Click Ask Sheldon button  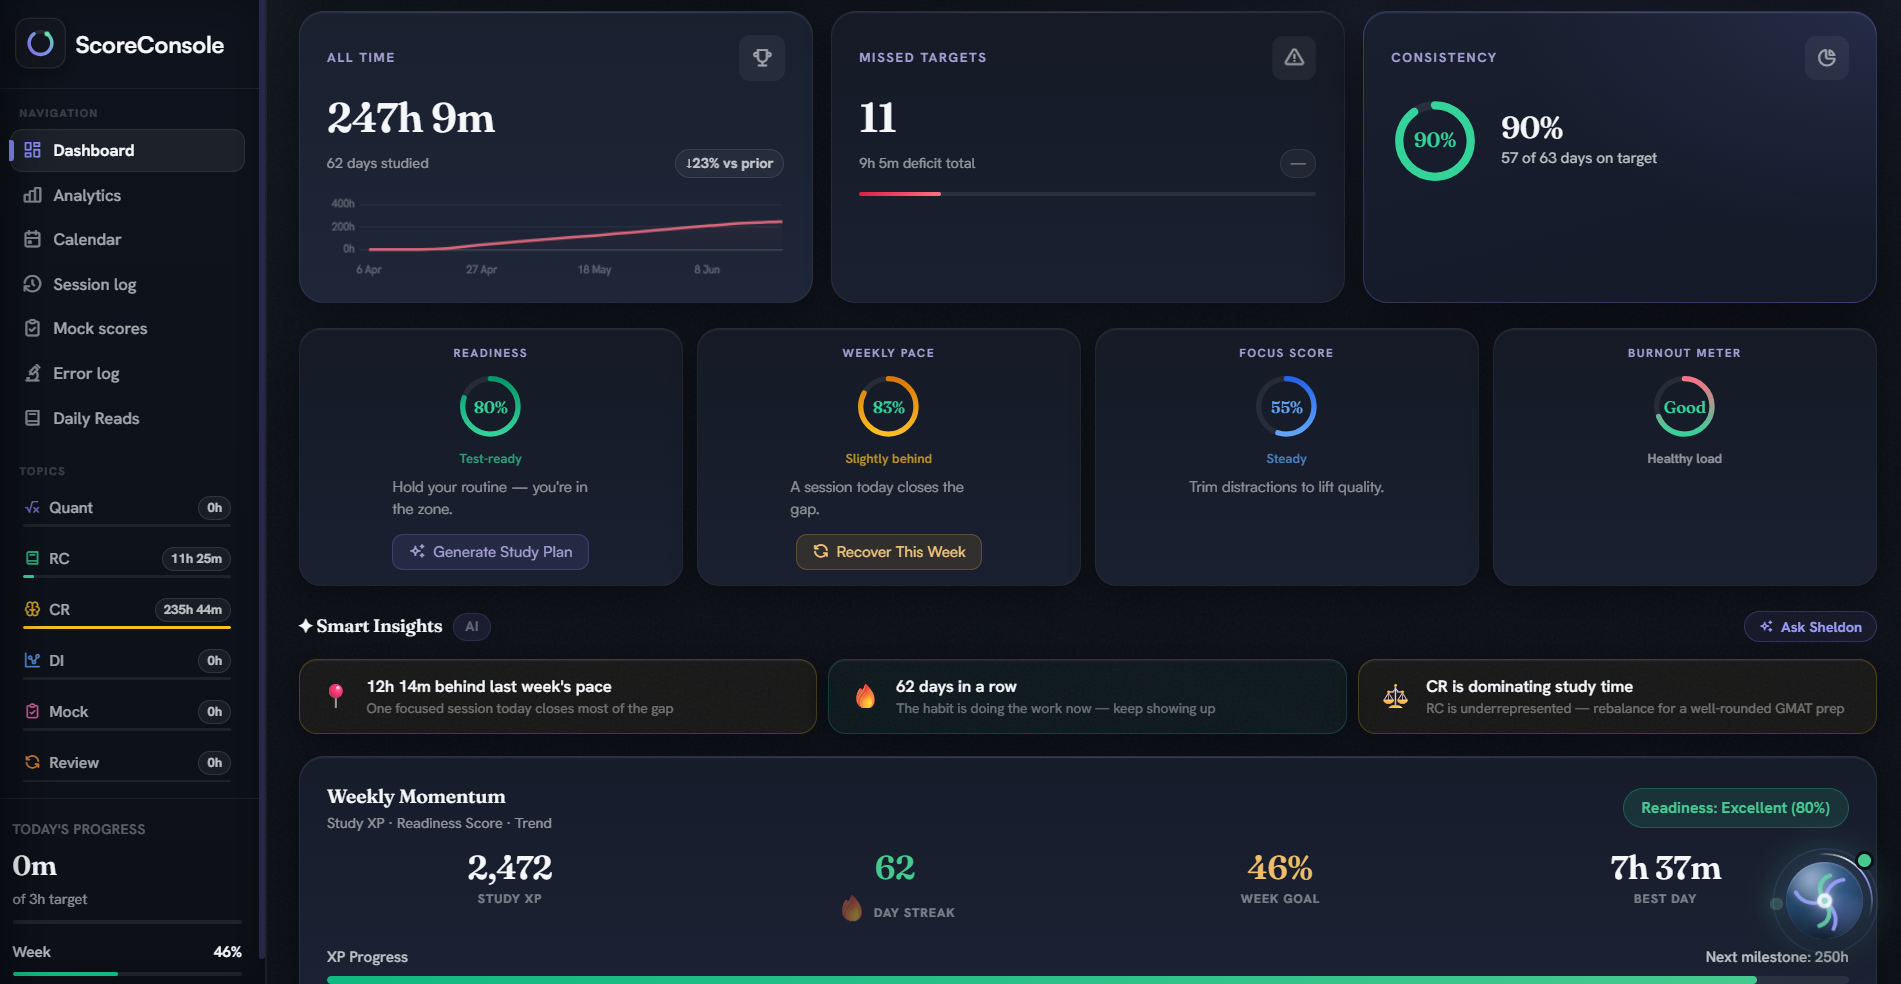[1810, 627]
